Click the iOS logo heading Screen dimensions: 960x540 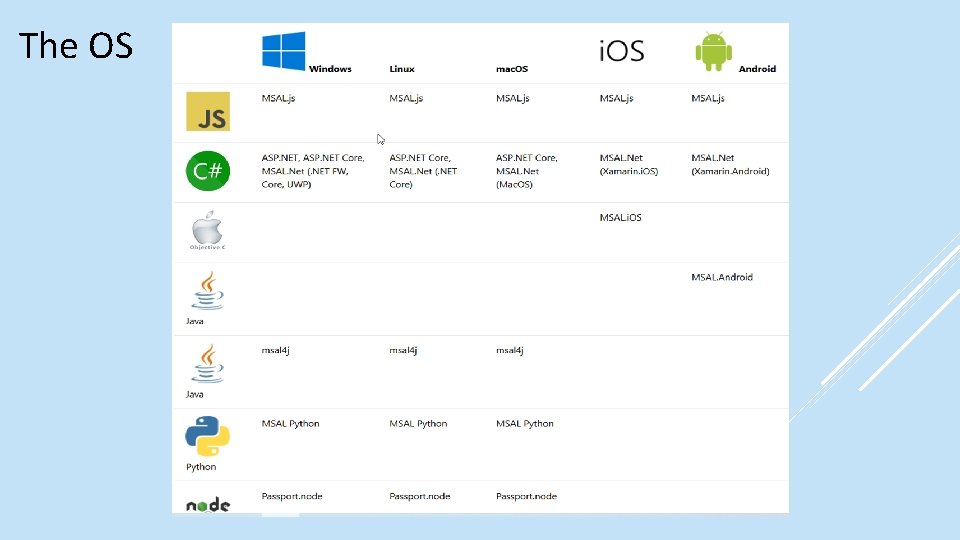point(621,51)
